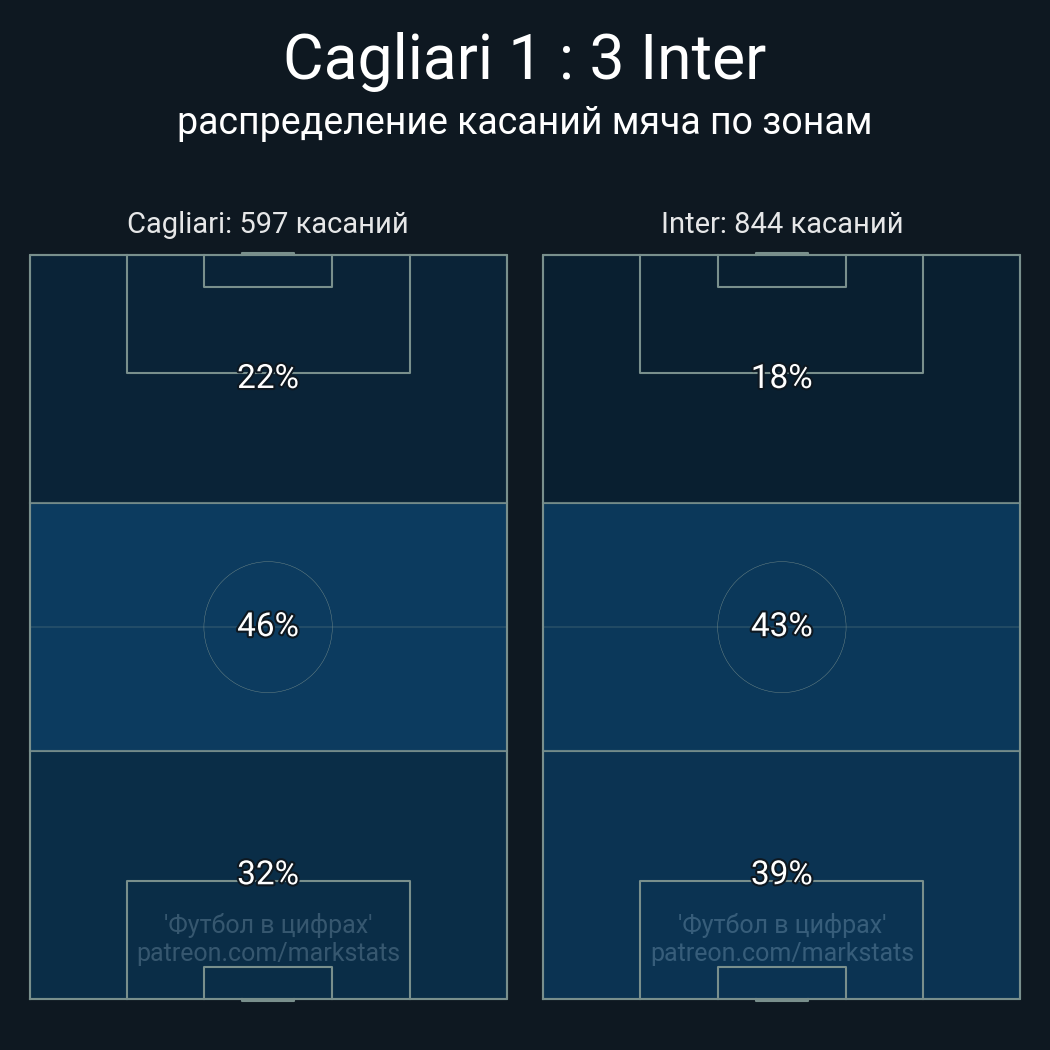This screenshot has height=1050, width=1050.
Task: Open patreon.com/markstats link on Cagliari pitch
Action: click(268, 952)
